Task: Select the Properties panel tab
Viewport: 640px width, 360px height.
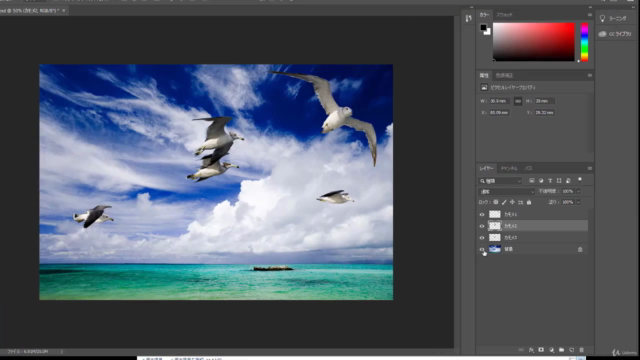Action: [x=484, y=76]
